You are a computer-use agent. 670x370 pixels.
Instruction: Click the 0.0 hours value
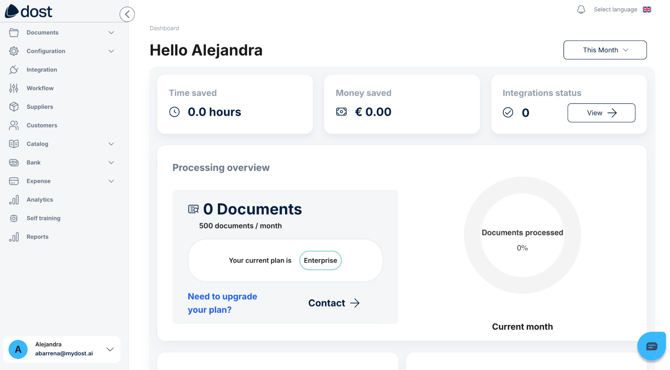(215, 112)
